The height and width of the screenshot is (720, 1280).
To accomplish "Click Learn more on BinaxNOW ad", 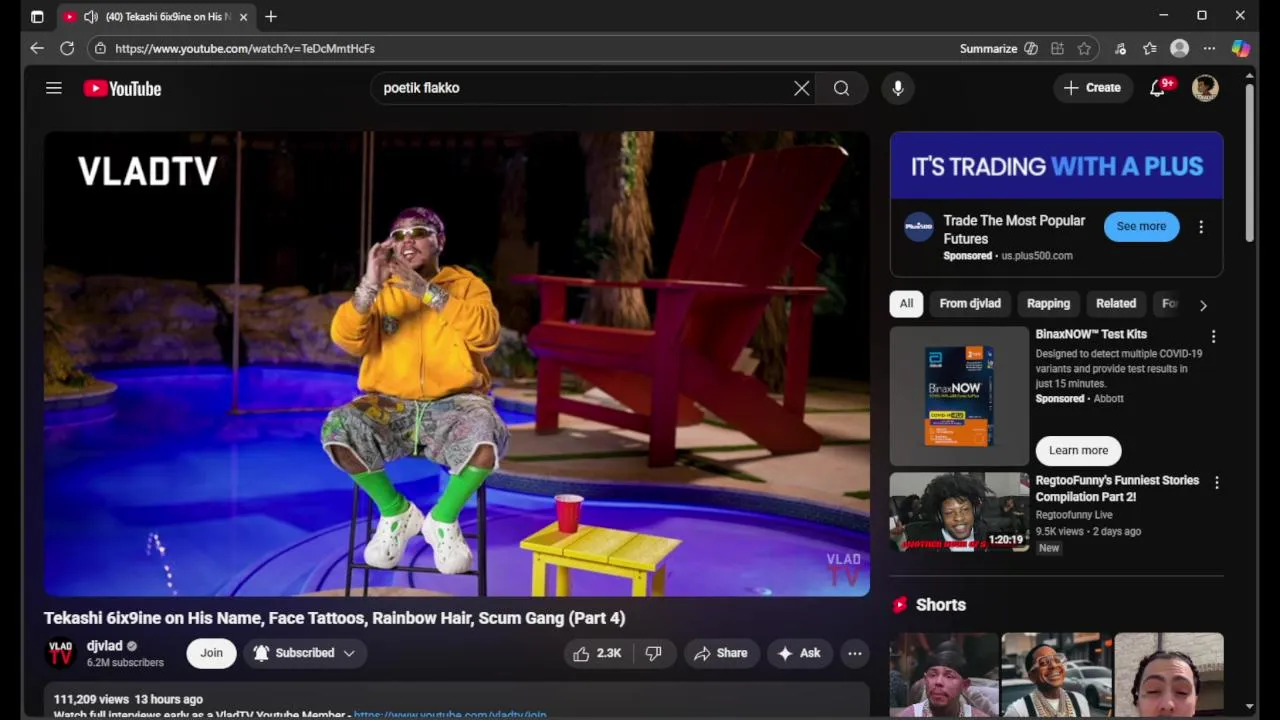I will tap(1078, 450).
